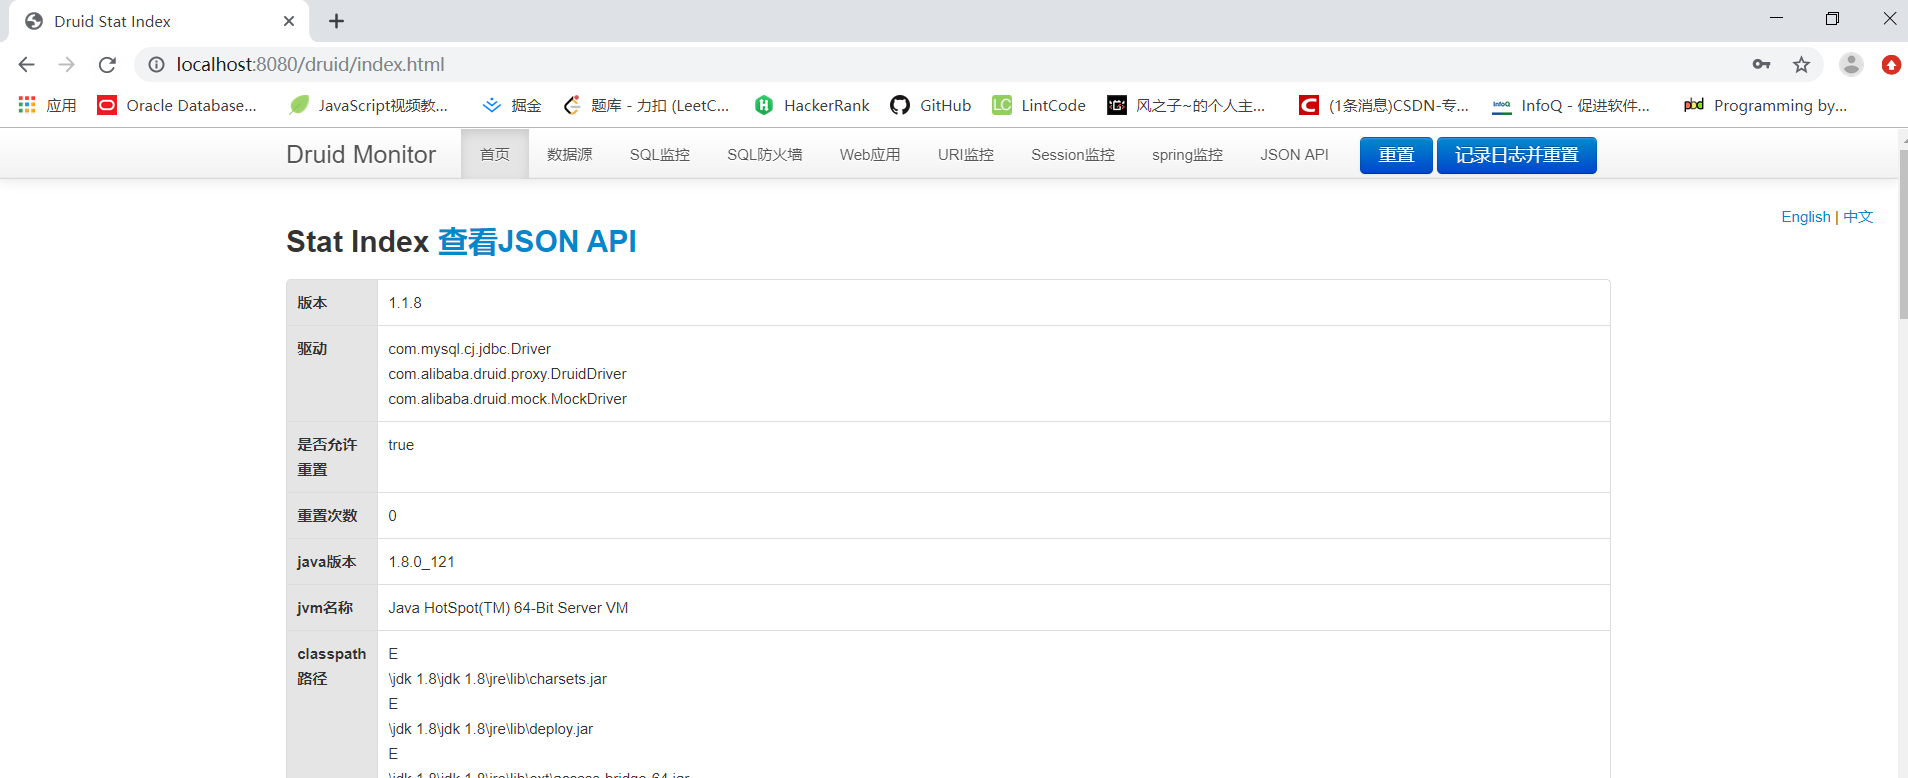
Task: Click the Druid Monitor brand title
Action: point(361,154)
